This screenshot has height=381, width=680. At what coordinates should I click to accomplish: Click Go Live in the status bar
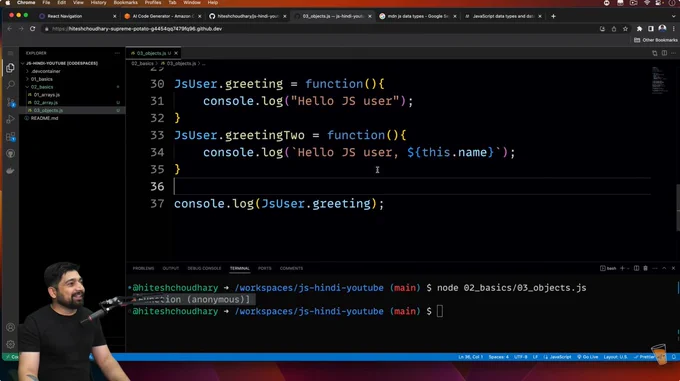click(x=588, y=357)
